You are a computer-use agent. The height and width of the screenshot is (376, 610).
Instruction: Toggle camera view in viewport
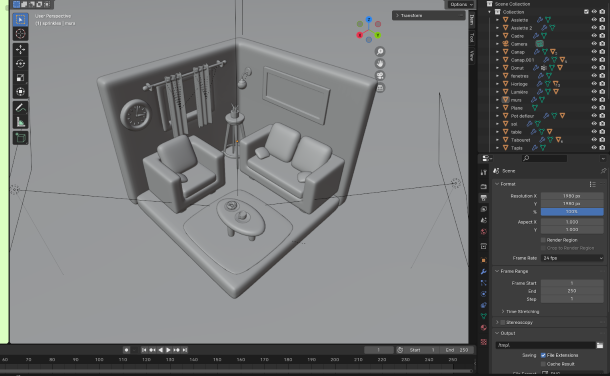[x=380, y=75]
